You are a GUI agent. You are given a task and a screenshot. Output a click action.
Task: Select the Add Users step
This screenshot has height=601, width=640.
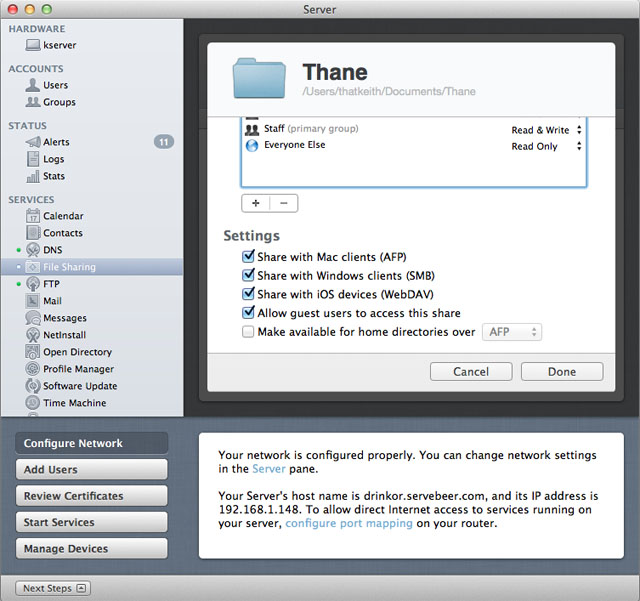coord(91,470)
